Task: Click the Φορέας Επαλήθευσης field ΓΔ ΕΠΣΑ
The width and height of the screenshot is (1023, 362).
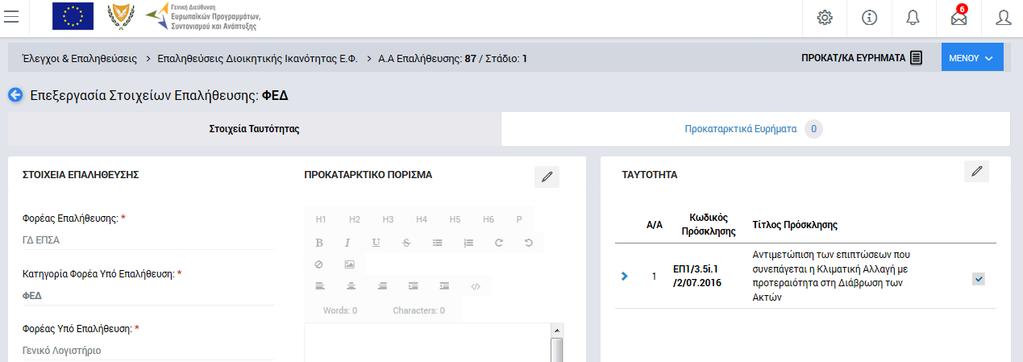Action: pos(147,240)
